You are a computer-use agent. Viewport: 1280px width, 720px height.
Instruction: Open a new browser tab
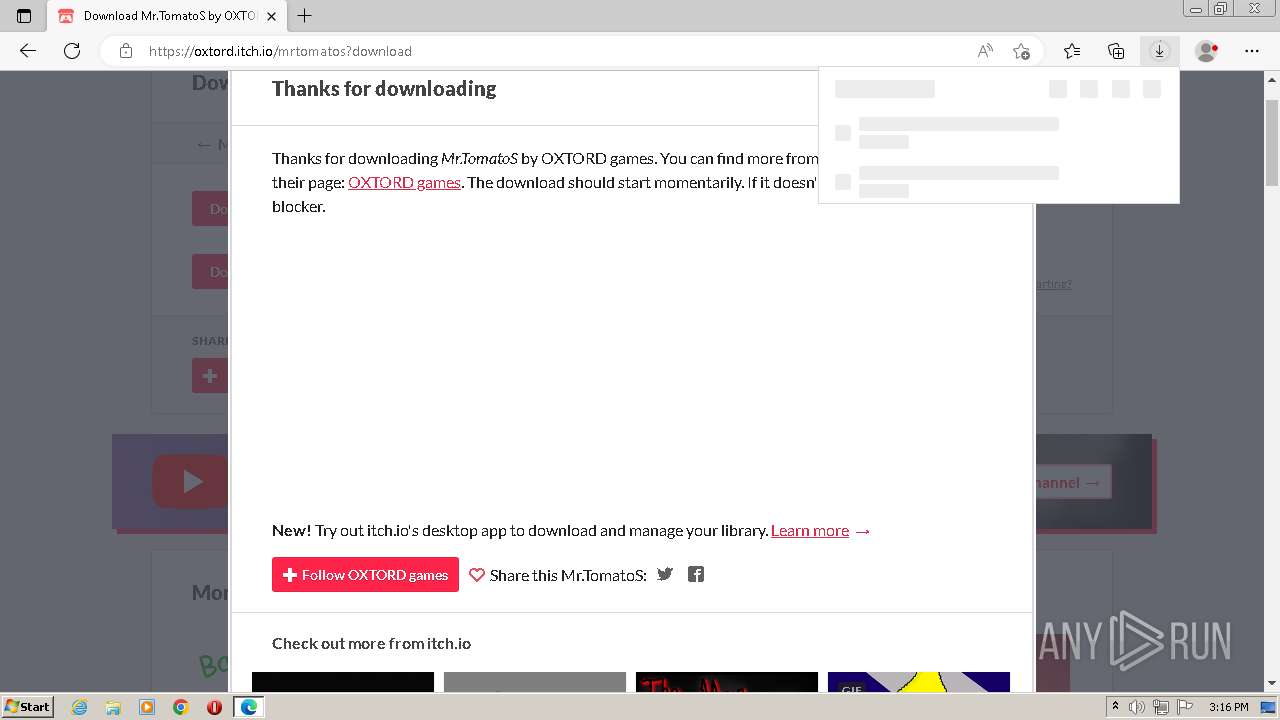tap(305, 16)
